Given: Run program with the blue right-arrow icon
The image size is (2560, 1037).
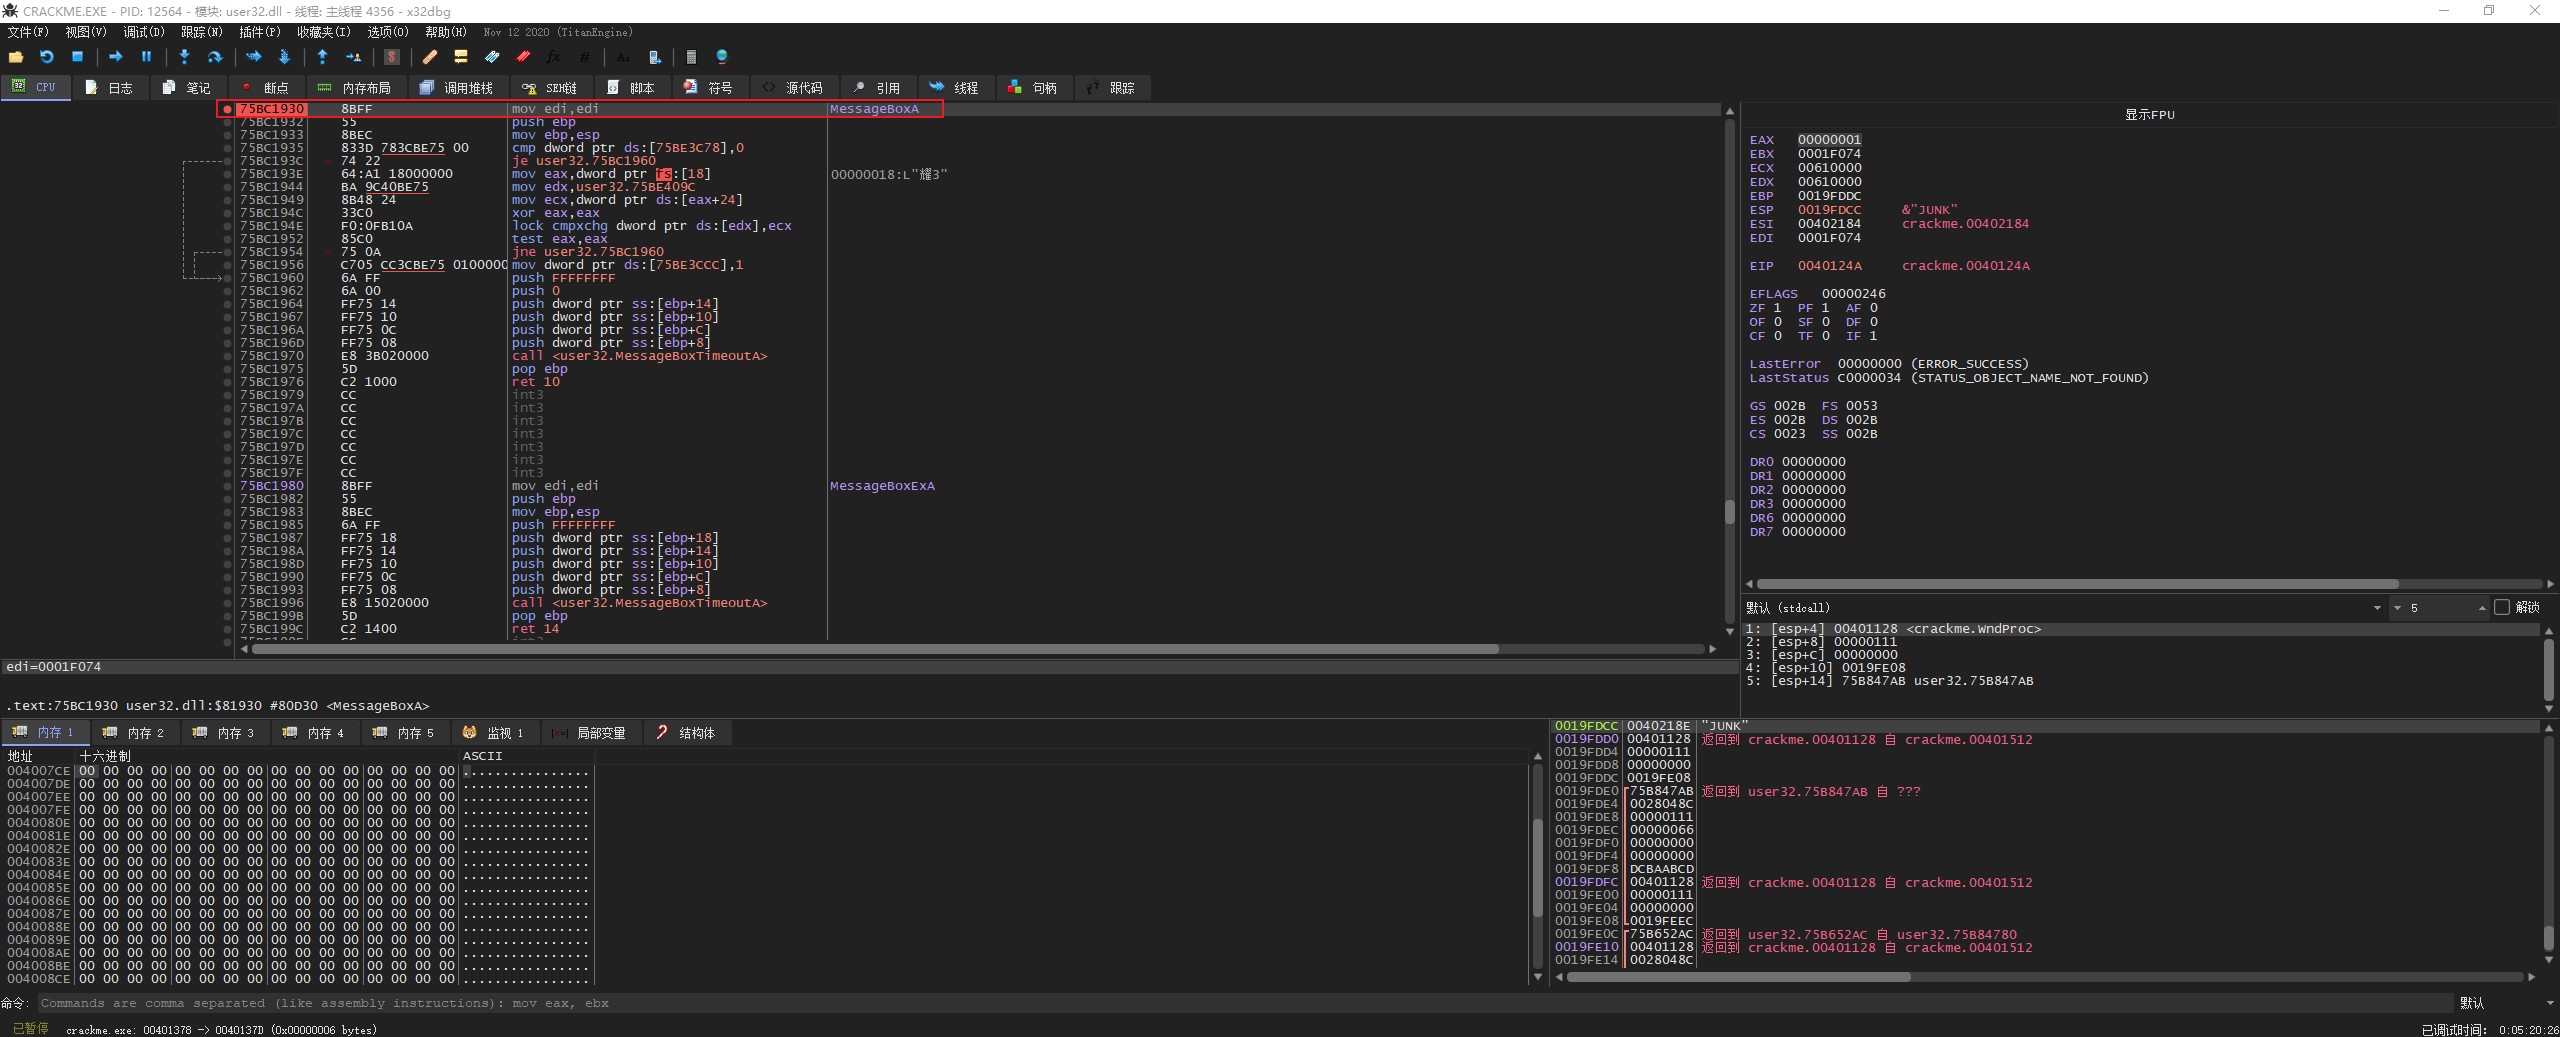Looking at the screenshot, I should click(x=115, y=57).
